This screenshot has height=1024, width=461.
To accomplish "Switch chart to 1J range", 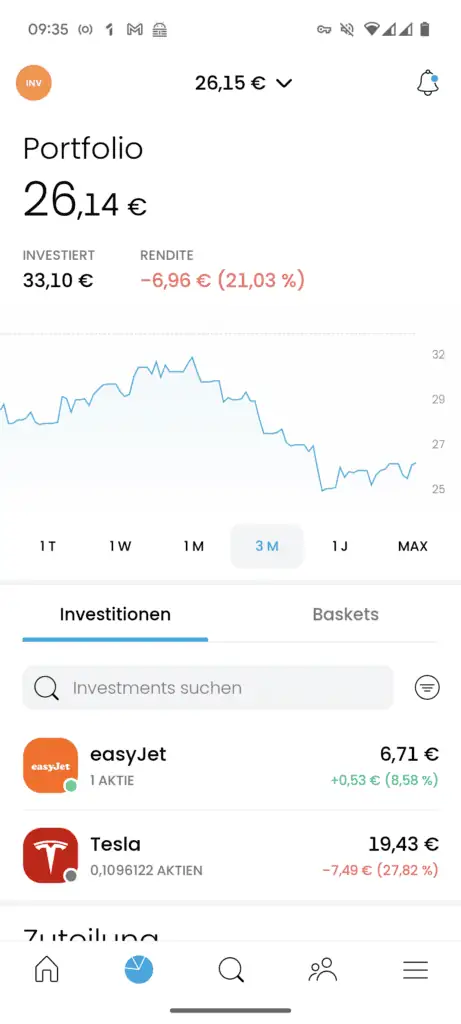I will [x=340, y=546].
